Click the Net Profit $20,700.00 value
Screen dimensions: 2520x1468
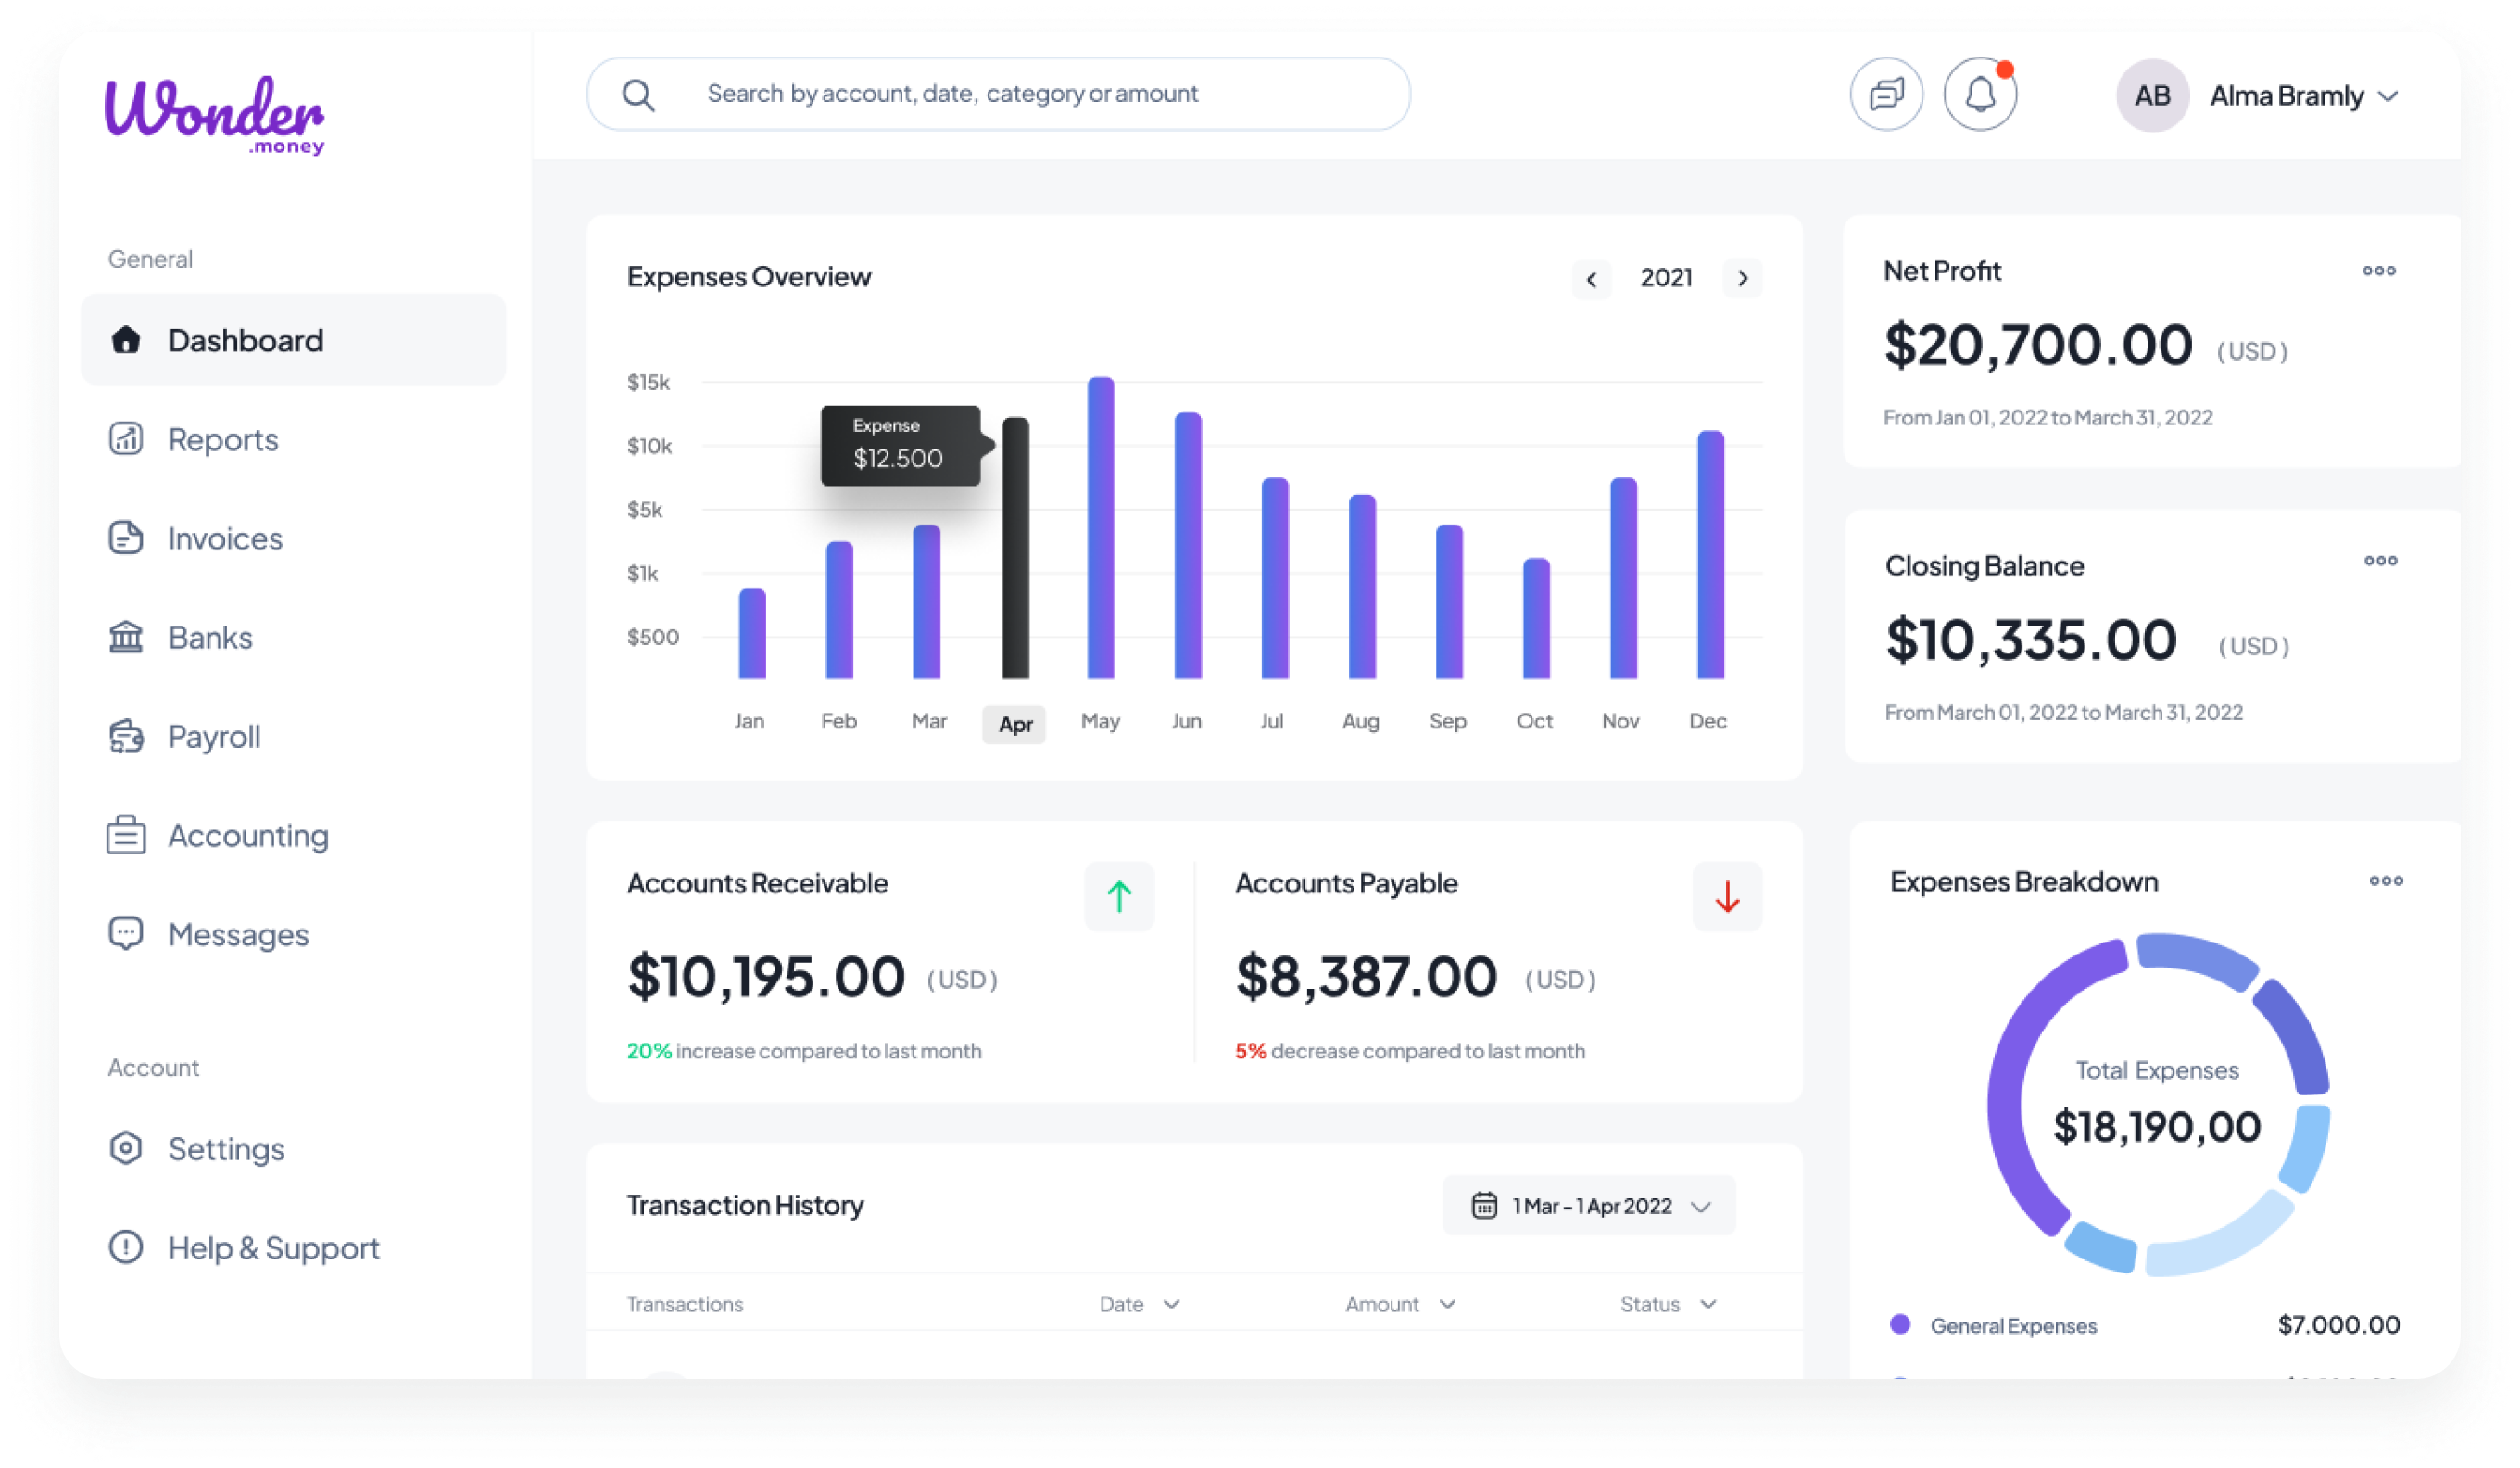coord(2037,345)
